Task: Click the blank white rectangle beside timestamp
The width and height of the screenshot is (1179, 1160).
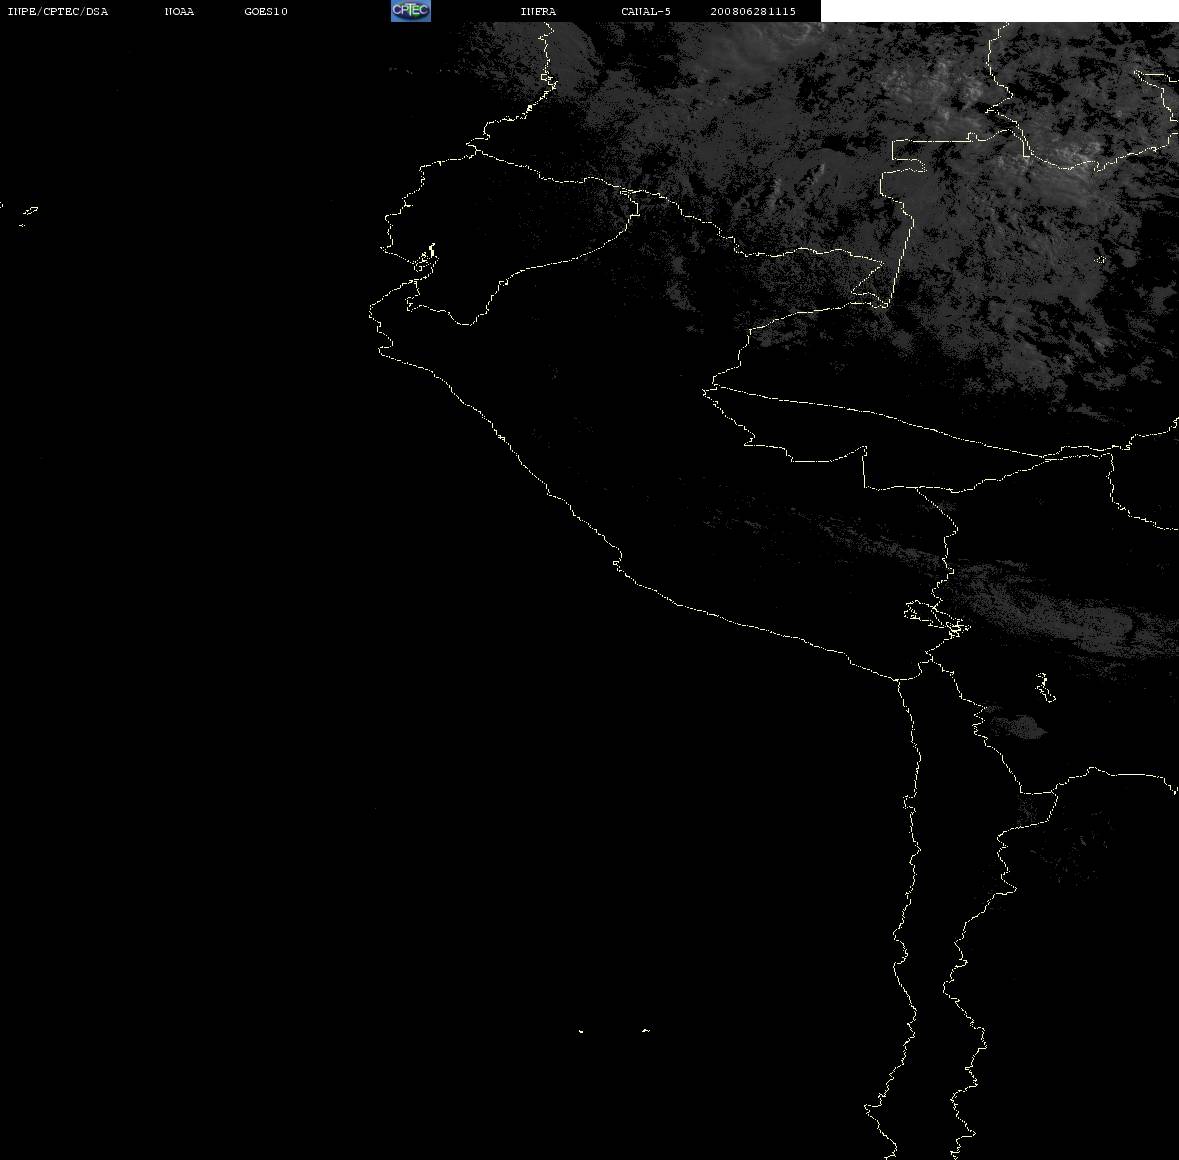Action: [999, 11]
